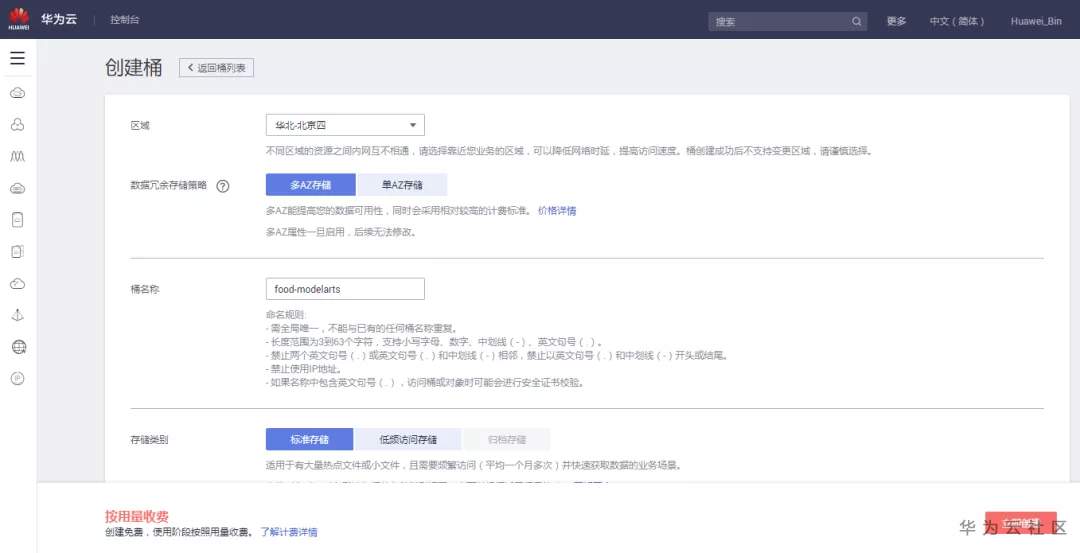This screenshot has height=553, width=1080.
Task: Click the 创建桶 page heading
Action: (x=134, y=67)
